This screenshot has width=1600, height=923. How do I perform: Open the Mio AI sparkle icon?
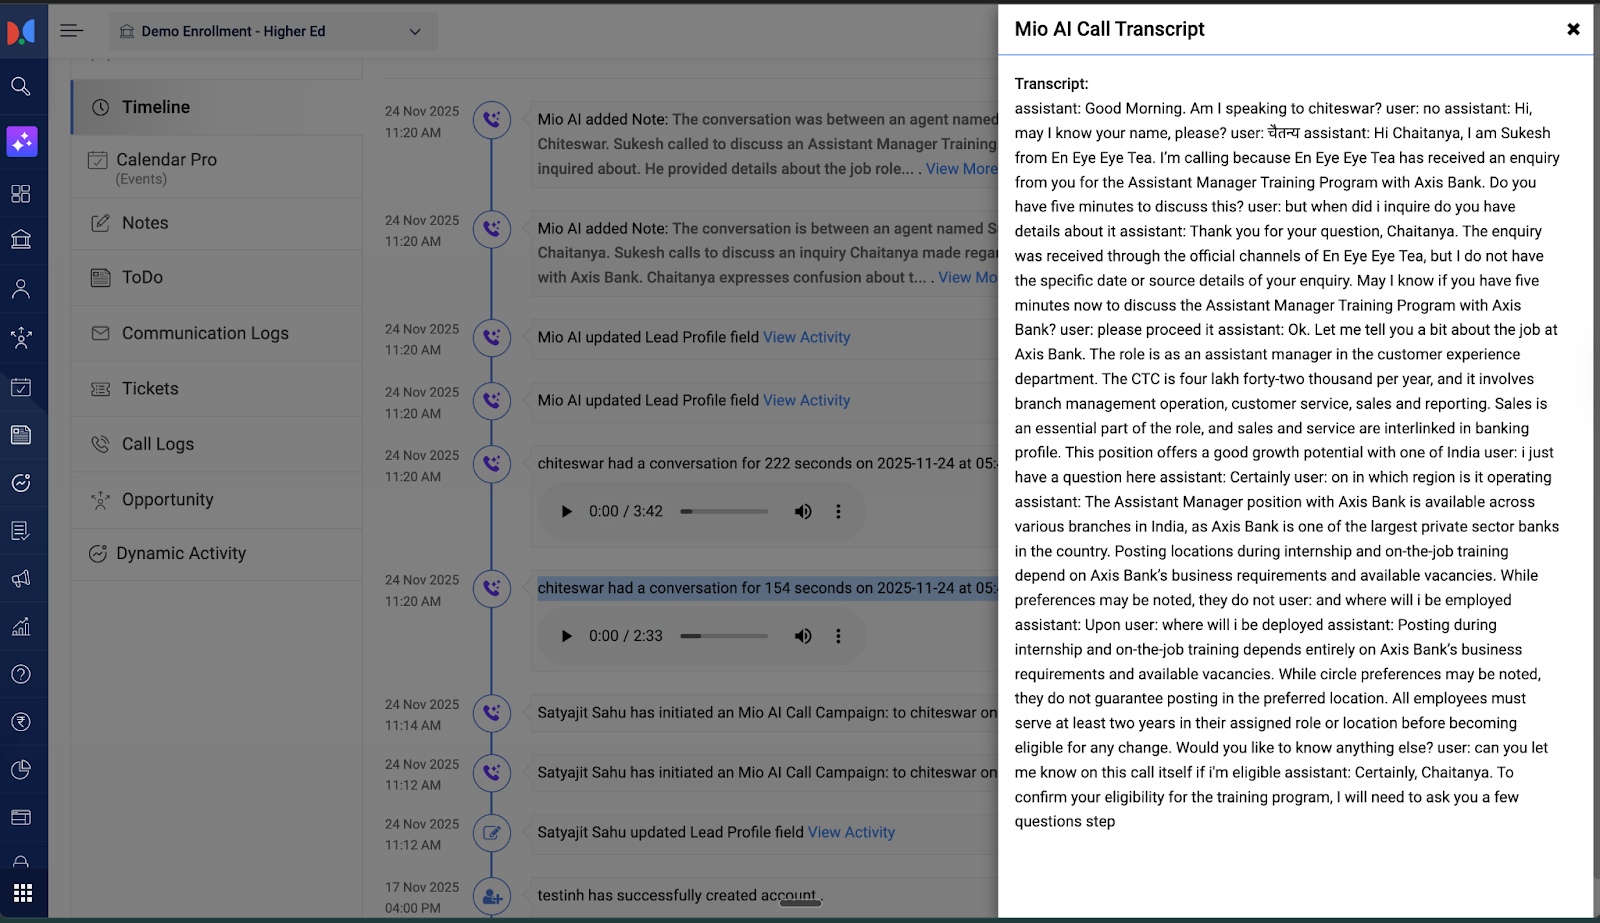tap(22, 141)
